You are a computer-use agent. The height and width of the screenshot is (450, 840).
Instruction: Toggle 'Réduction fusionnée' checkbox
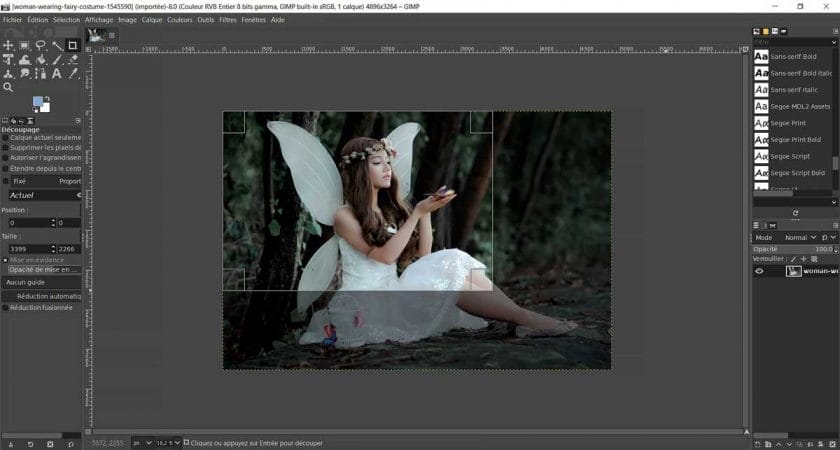point(5,308)
